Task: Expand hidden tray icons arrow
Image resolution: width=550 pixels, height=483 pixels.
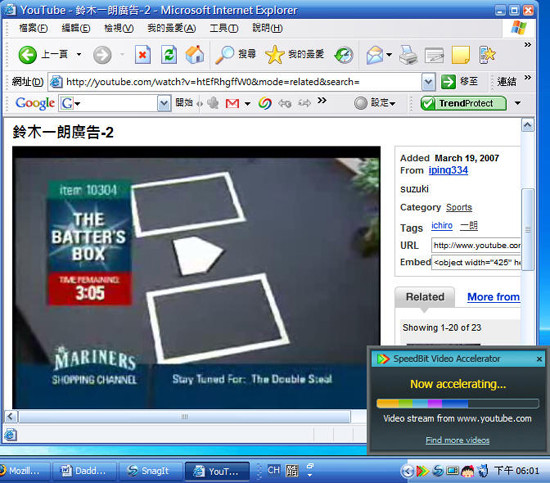Action: (x=407, y=471)
